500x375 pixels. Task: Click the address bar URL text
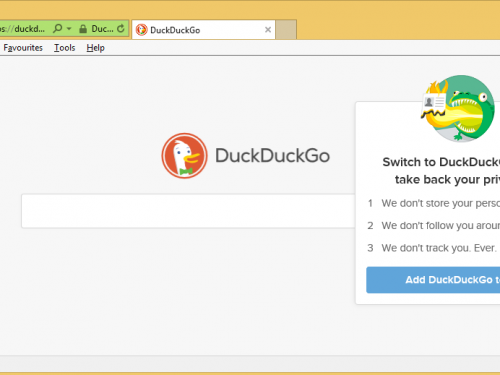(23, 29)
